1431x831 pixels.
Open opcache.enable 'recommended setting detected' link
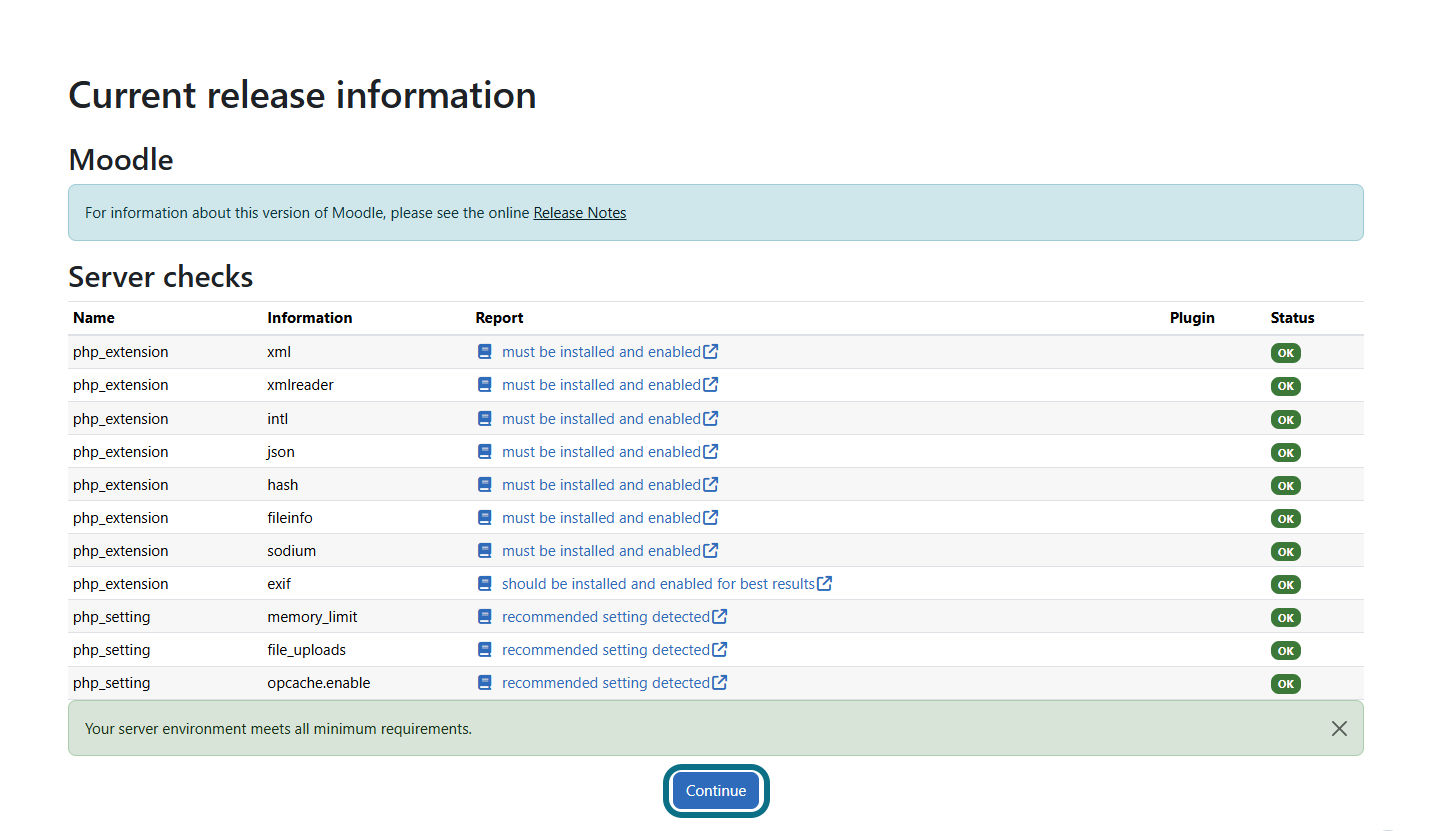pyautogui.click(x=606, y=682)
